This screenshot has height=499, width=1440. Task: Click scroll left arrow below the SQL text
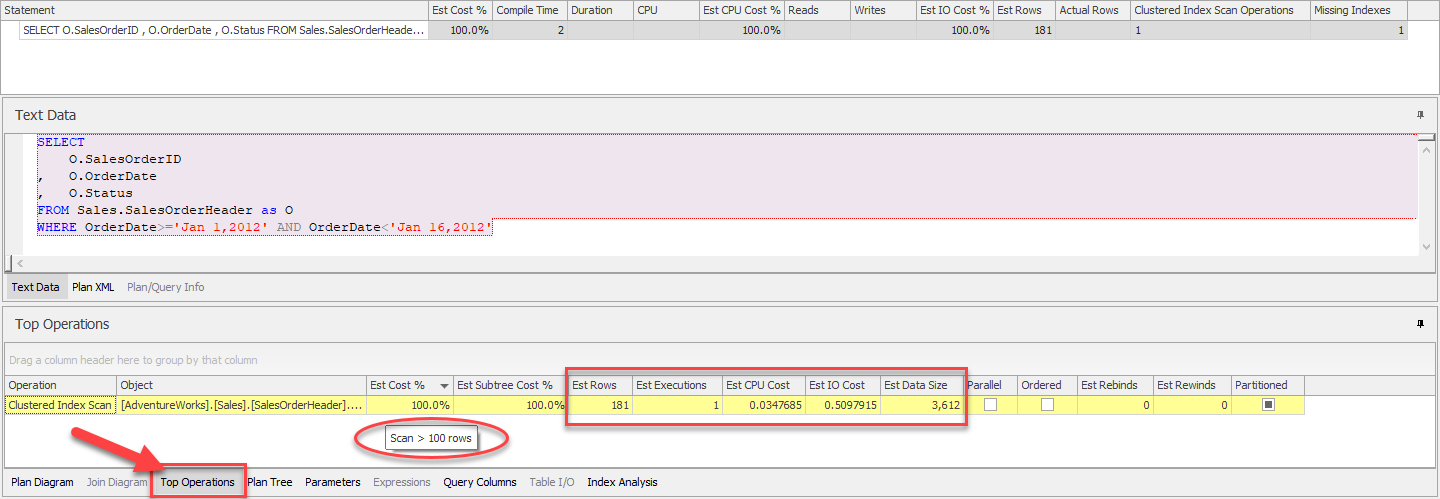point(20,263)
